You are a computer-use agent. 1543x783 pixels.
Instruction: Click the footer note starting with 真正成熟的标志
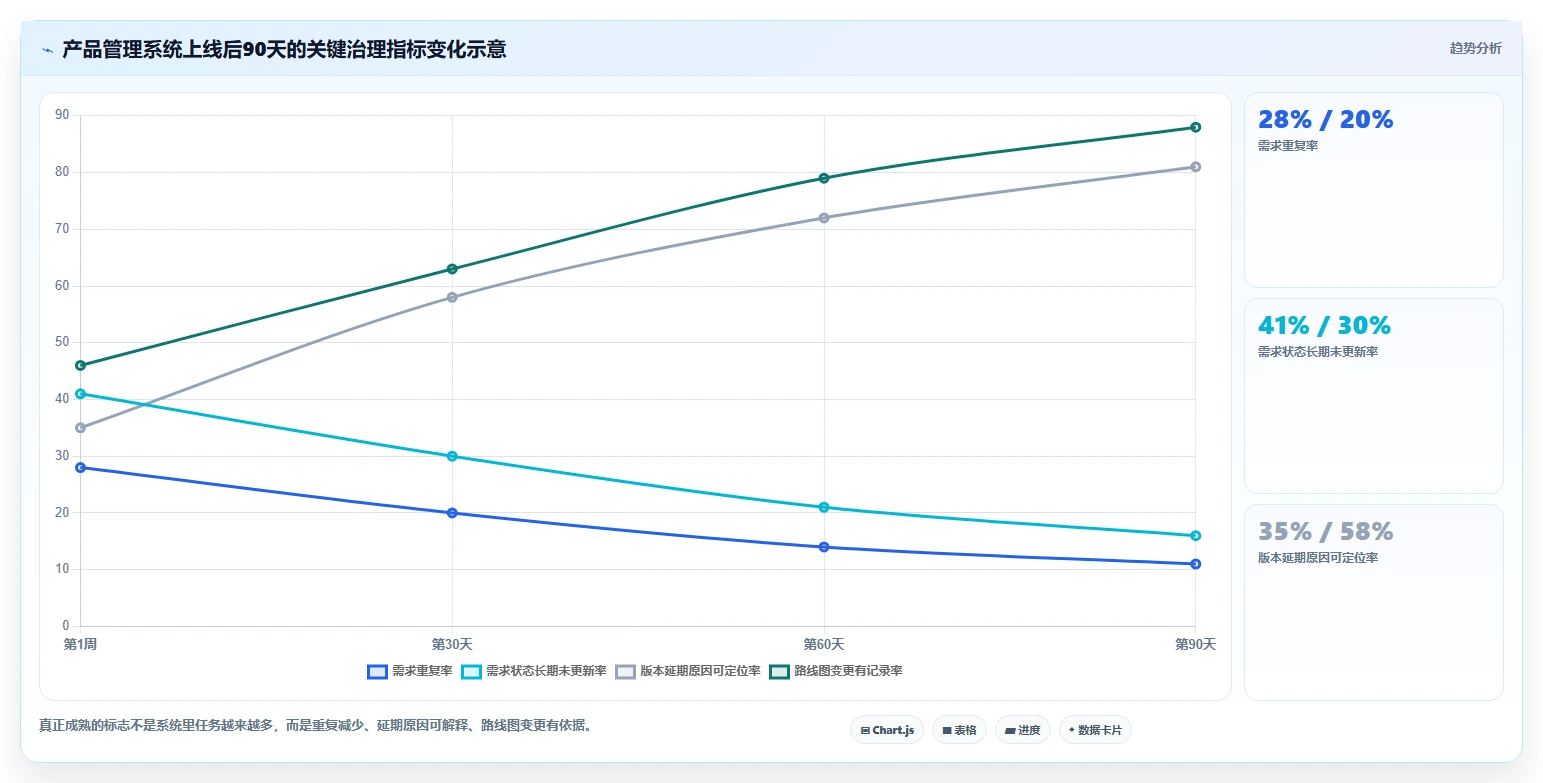318,725
